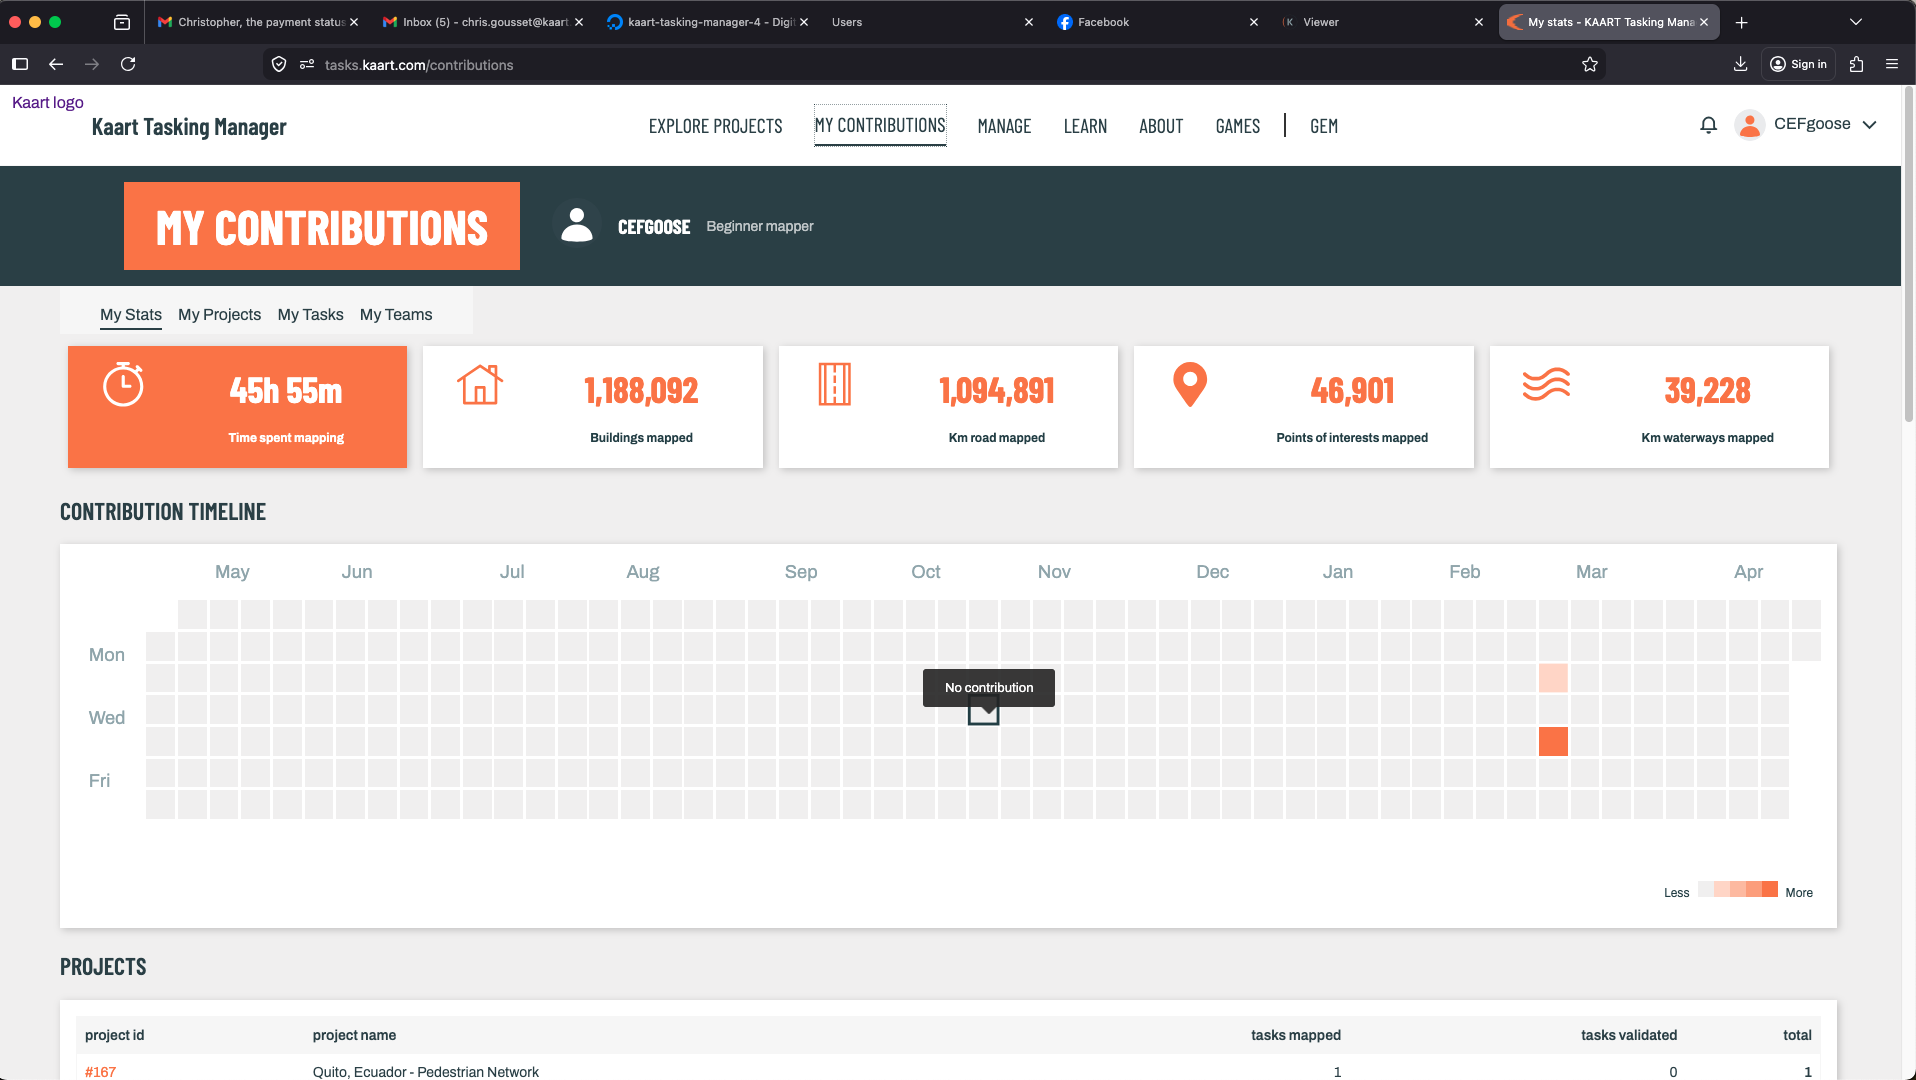
Task: Open project #167 Quito Pedestrian Network link
Action: [100, 1071]
